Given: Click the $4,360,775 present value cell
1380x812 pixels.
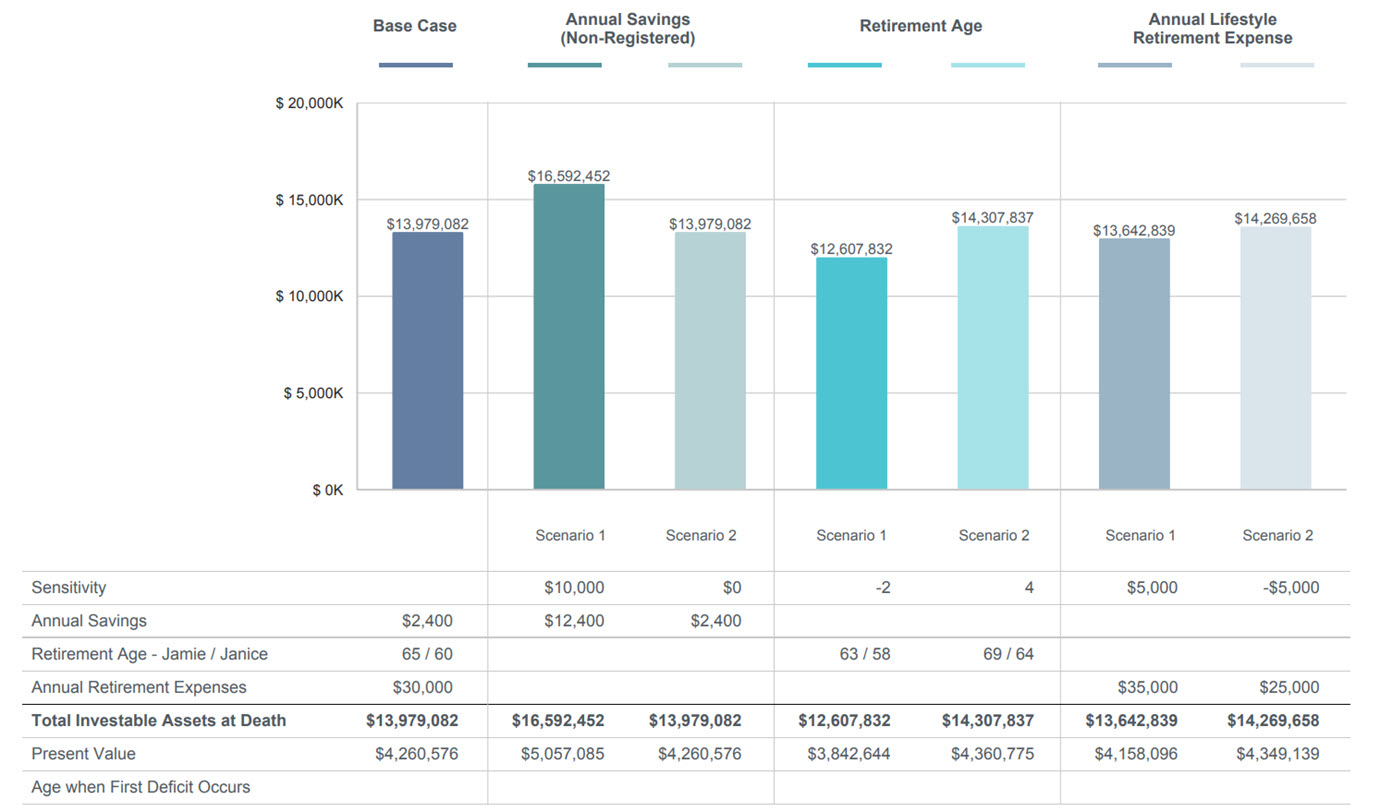Looking at the screenshot, I should [x=993, y=754].
